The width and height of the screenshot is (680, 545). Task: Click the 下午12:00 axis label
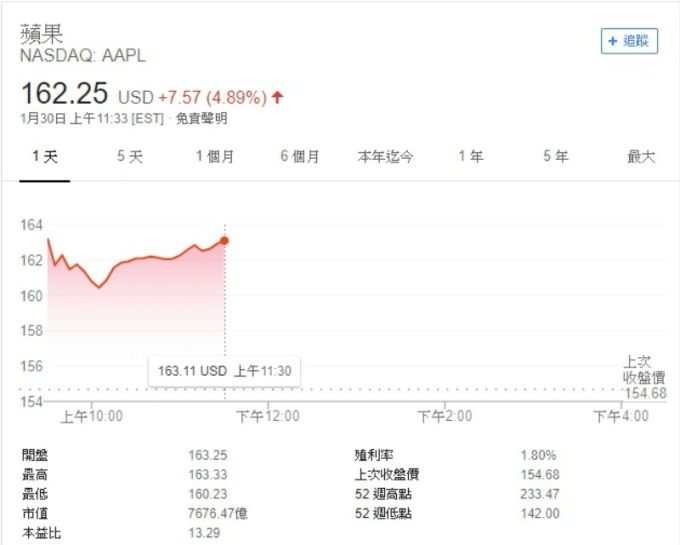pyautogui.click(x=268, y=416)
